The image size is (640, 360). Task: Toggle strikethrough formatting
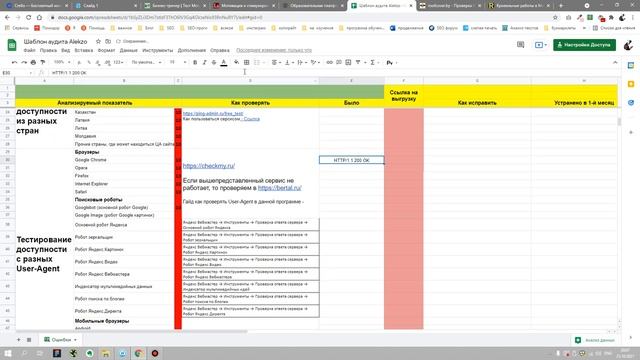tap(213, 62)
